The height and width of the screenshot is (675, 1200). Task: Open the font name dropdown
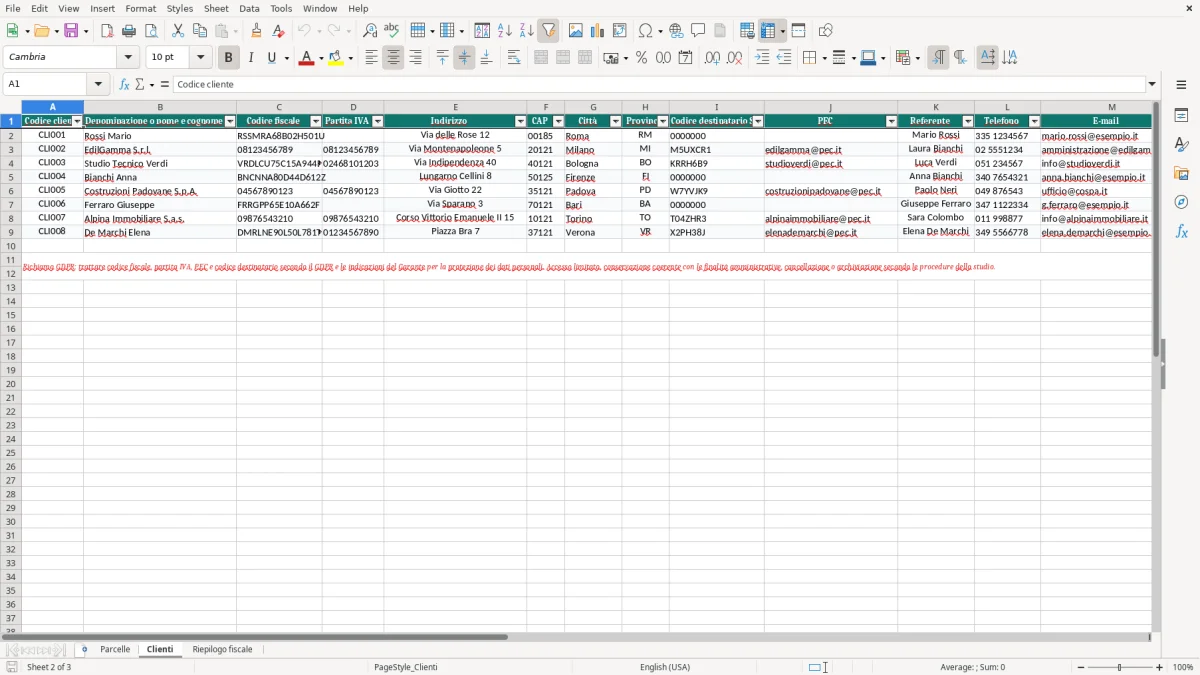point(128,58)
